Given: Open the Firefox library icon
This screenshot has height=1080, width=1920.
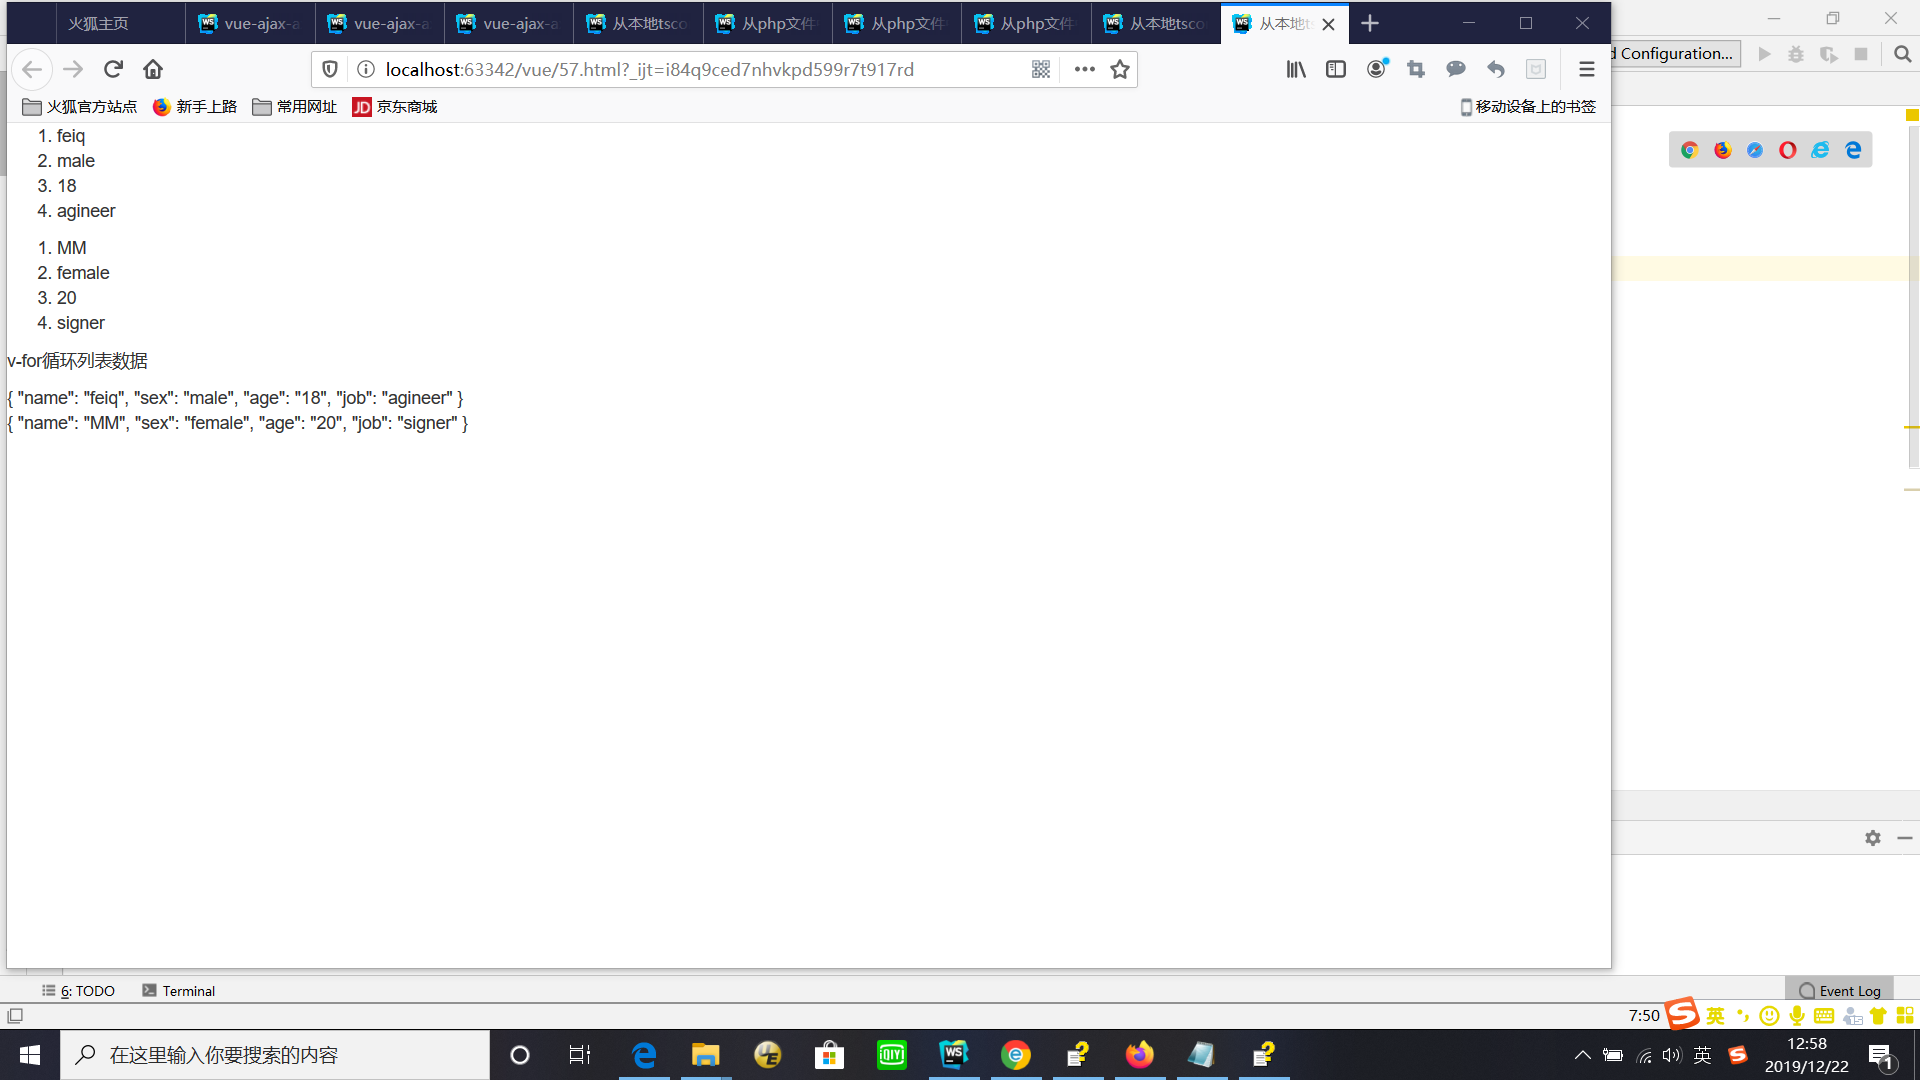Looking at the screenshot, I should click(x=1296, y=69).
